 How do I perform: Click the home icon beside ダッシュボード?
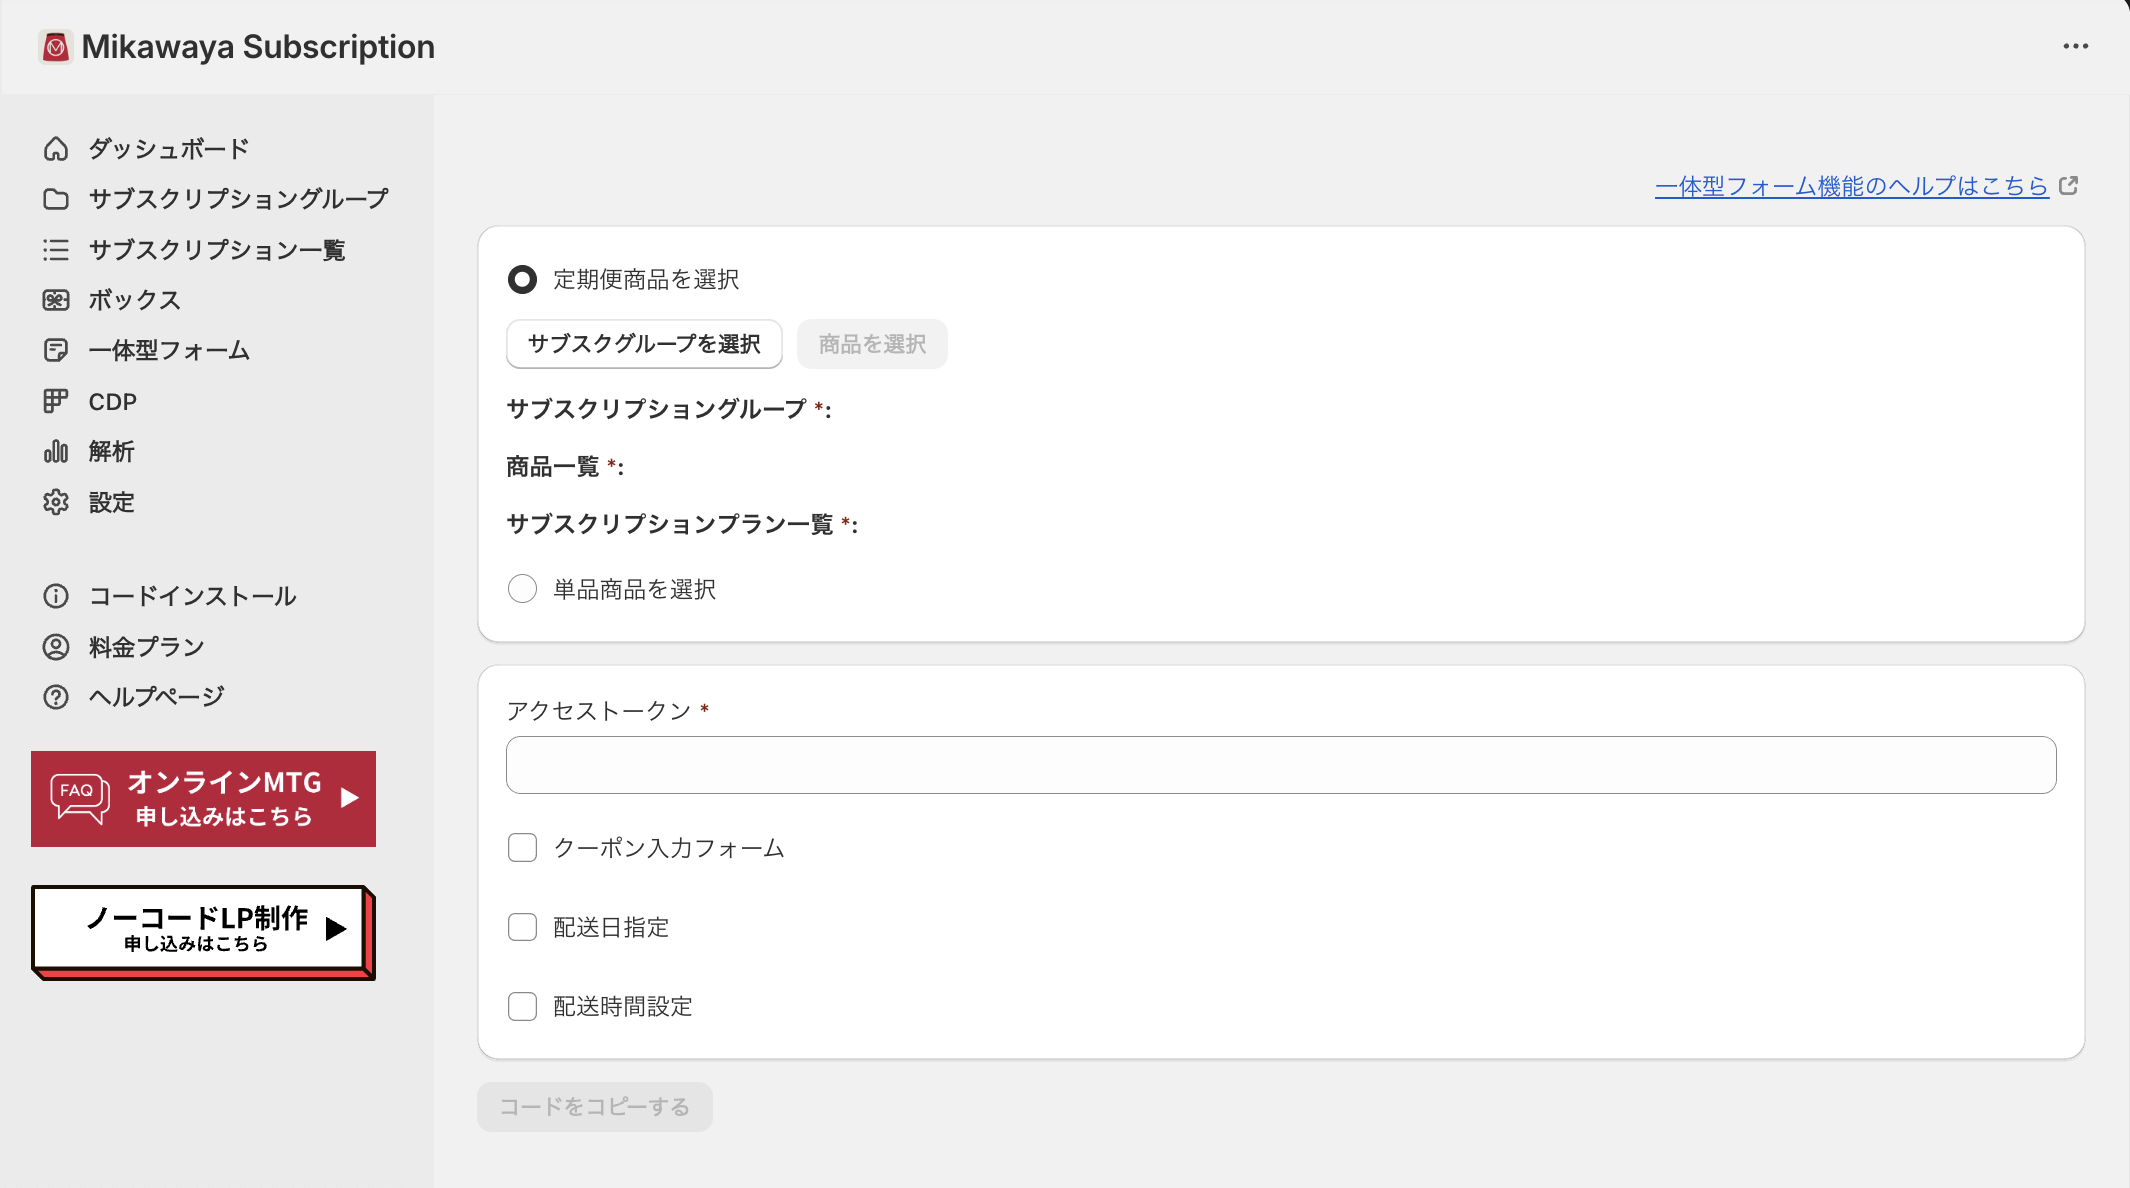pyautogui.click(x=56, y=149)
